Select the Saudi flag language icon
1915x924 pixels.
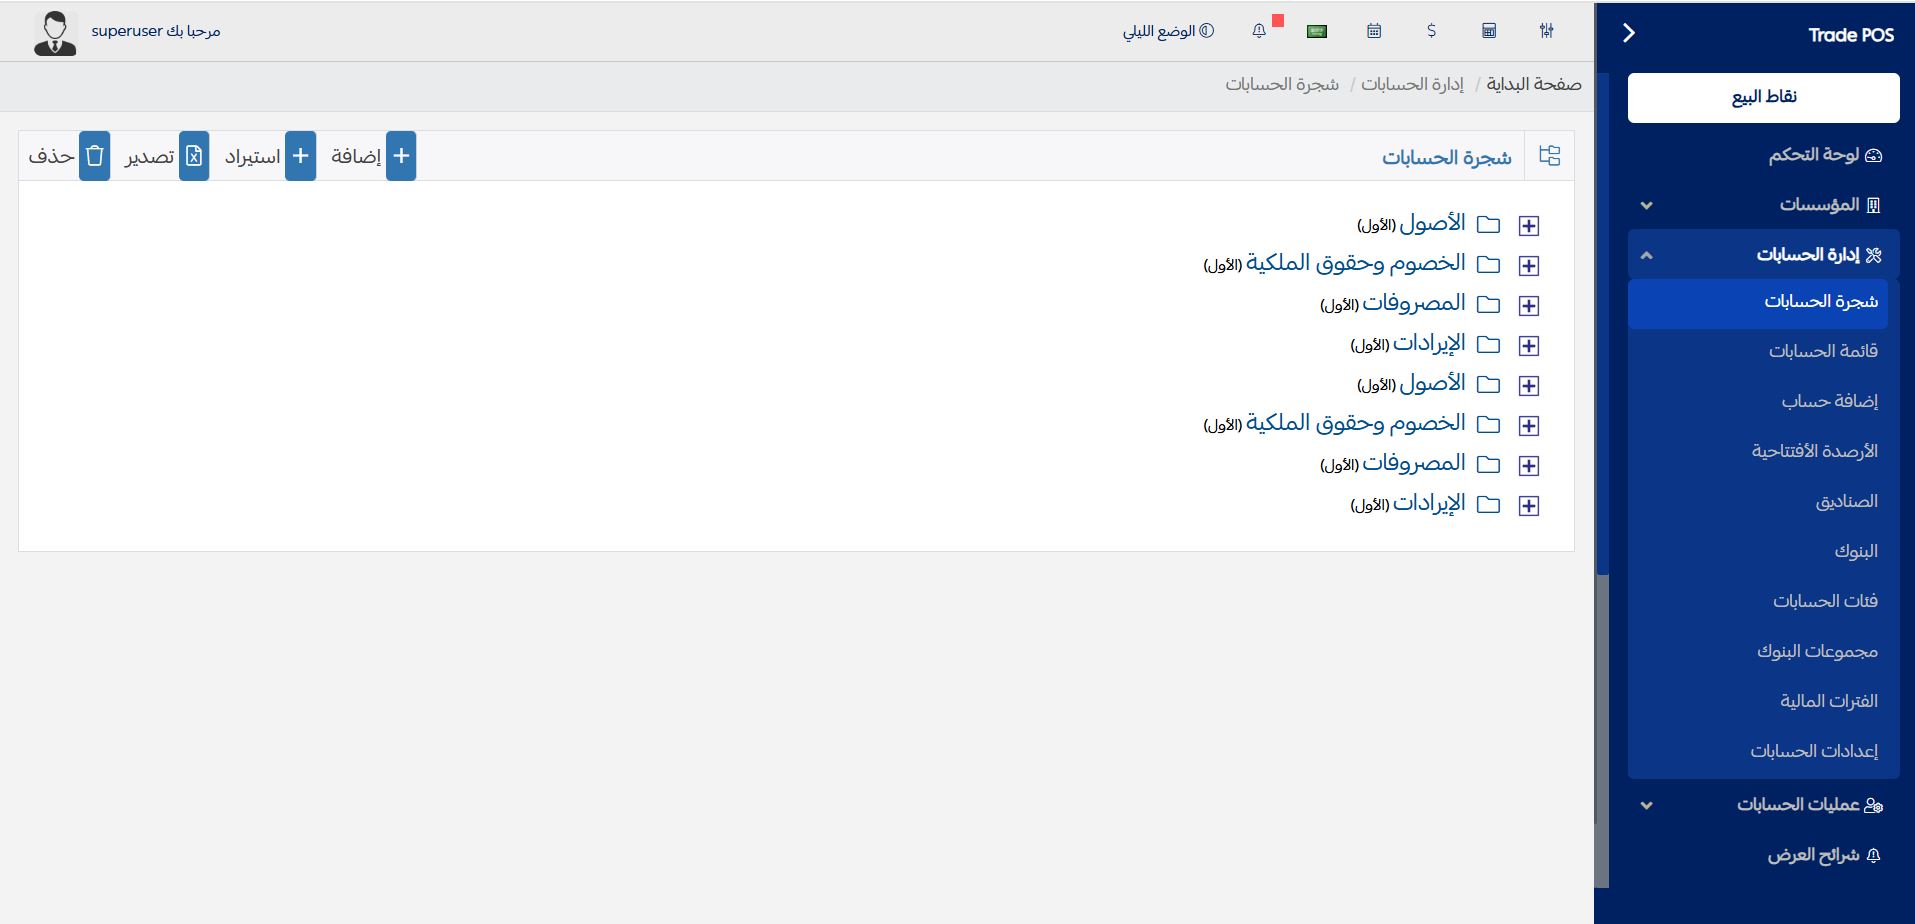(x=1317, y=31)
